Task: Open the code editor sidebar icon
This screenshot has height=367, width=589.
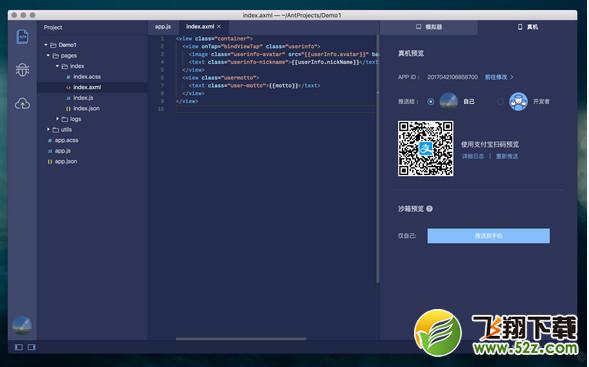Action: [x=23, y=37]
